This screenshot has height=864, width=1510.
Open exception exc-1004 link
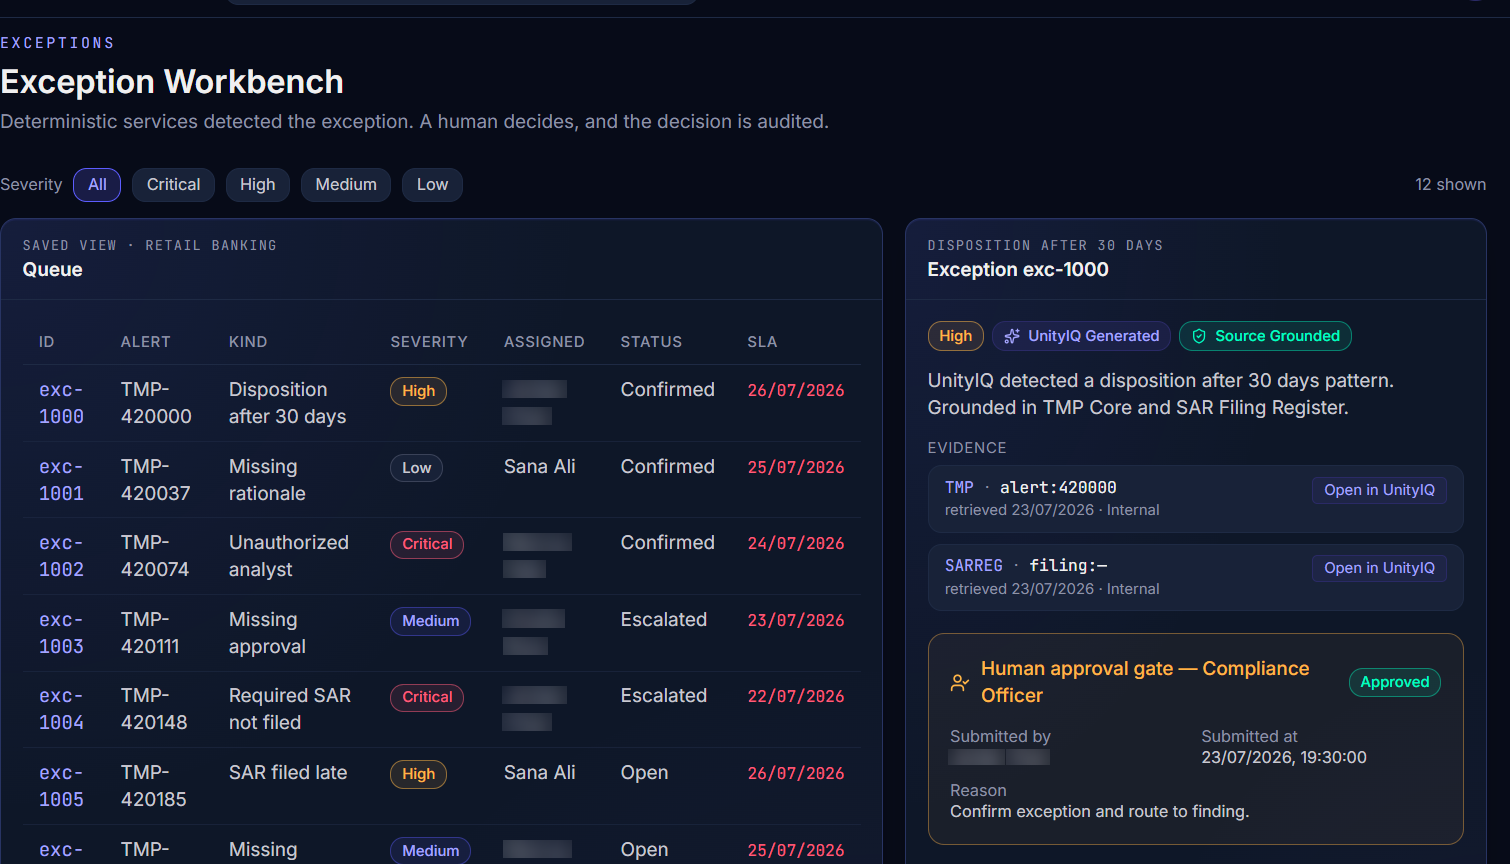tap(61, 709)
